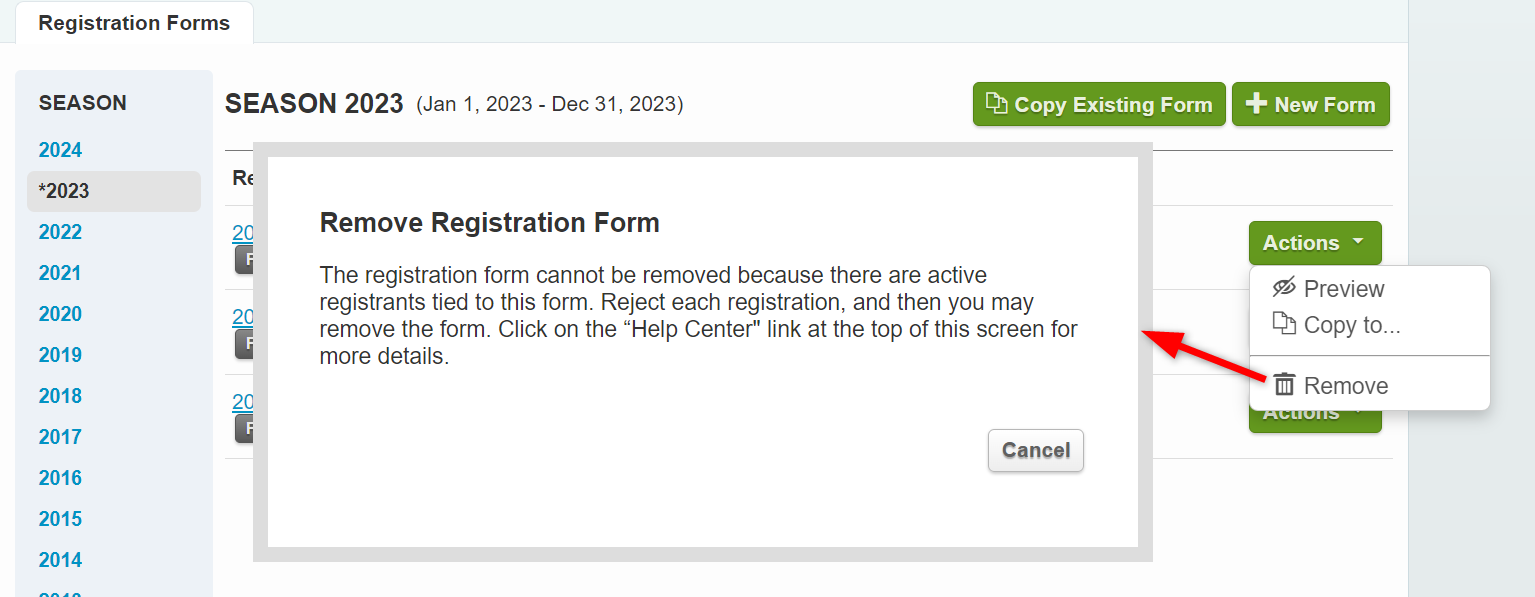Click the Cancel button in the dialog
Image resolution: width=1535 pixels, height=597 pixels.
click(x=1035, y=450)
